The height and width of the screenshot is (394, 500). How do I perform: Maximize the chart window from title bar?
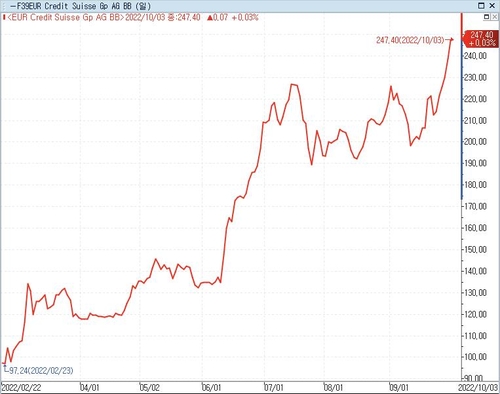pyautogui.click(x=481, y=6)
